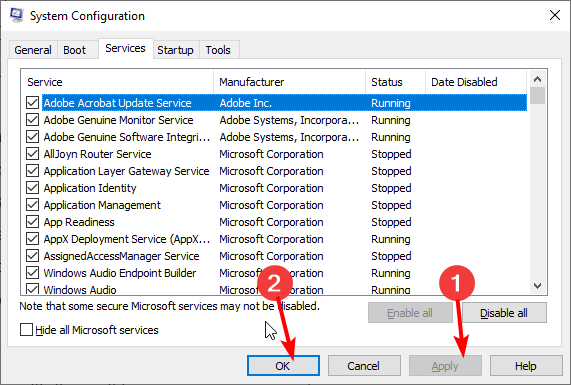Screen dimensions: 571x385
Task: Click the System Configuration title bar icon
Action: 16,15
